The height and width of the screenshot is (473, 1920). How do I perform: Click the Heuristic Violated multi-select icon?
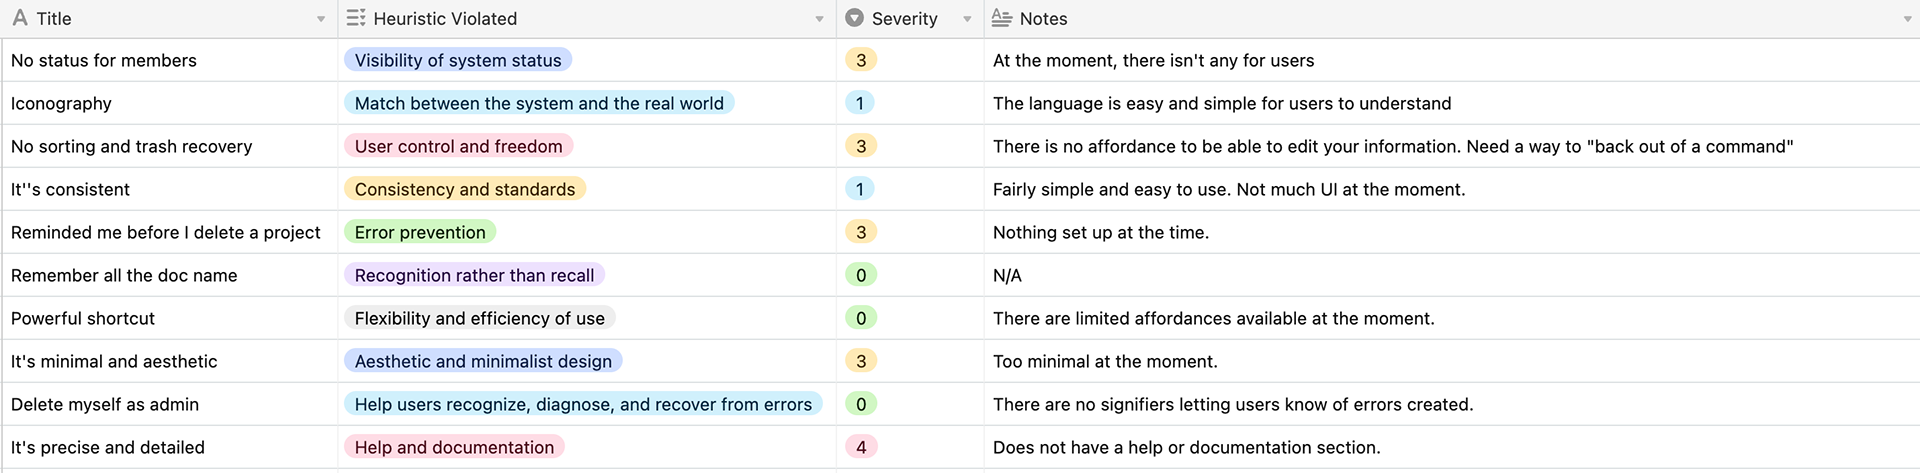(355, 18)
